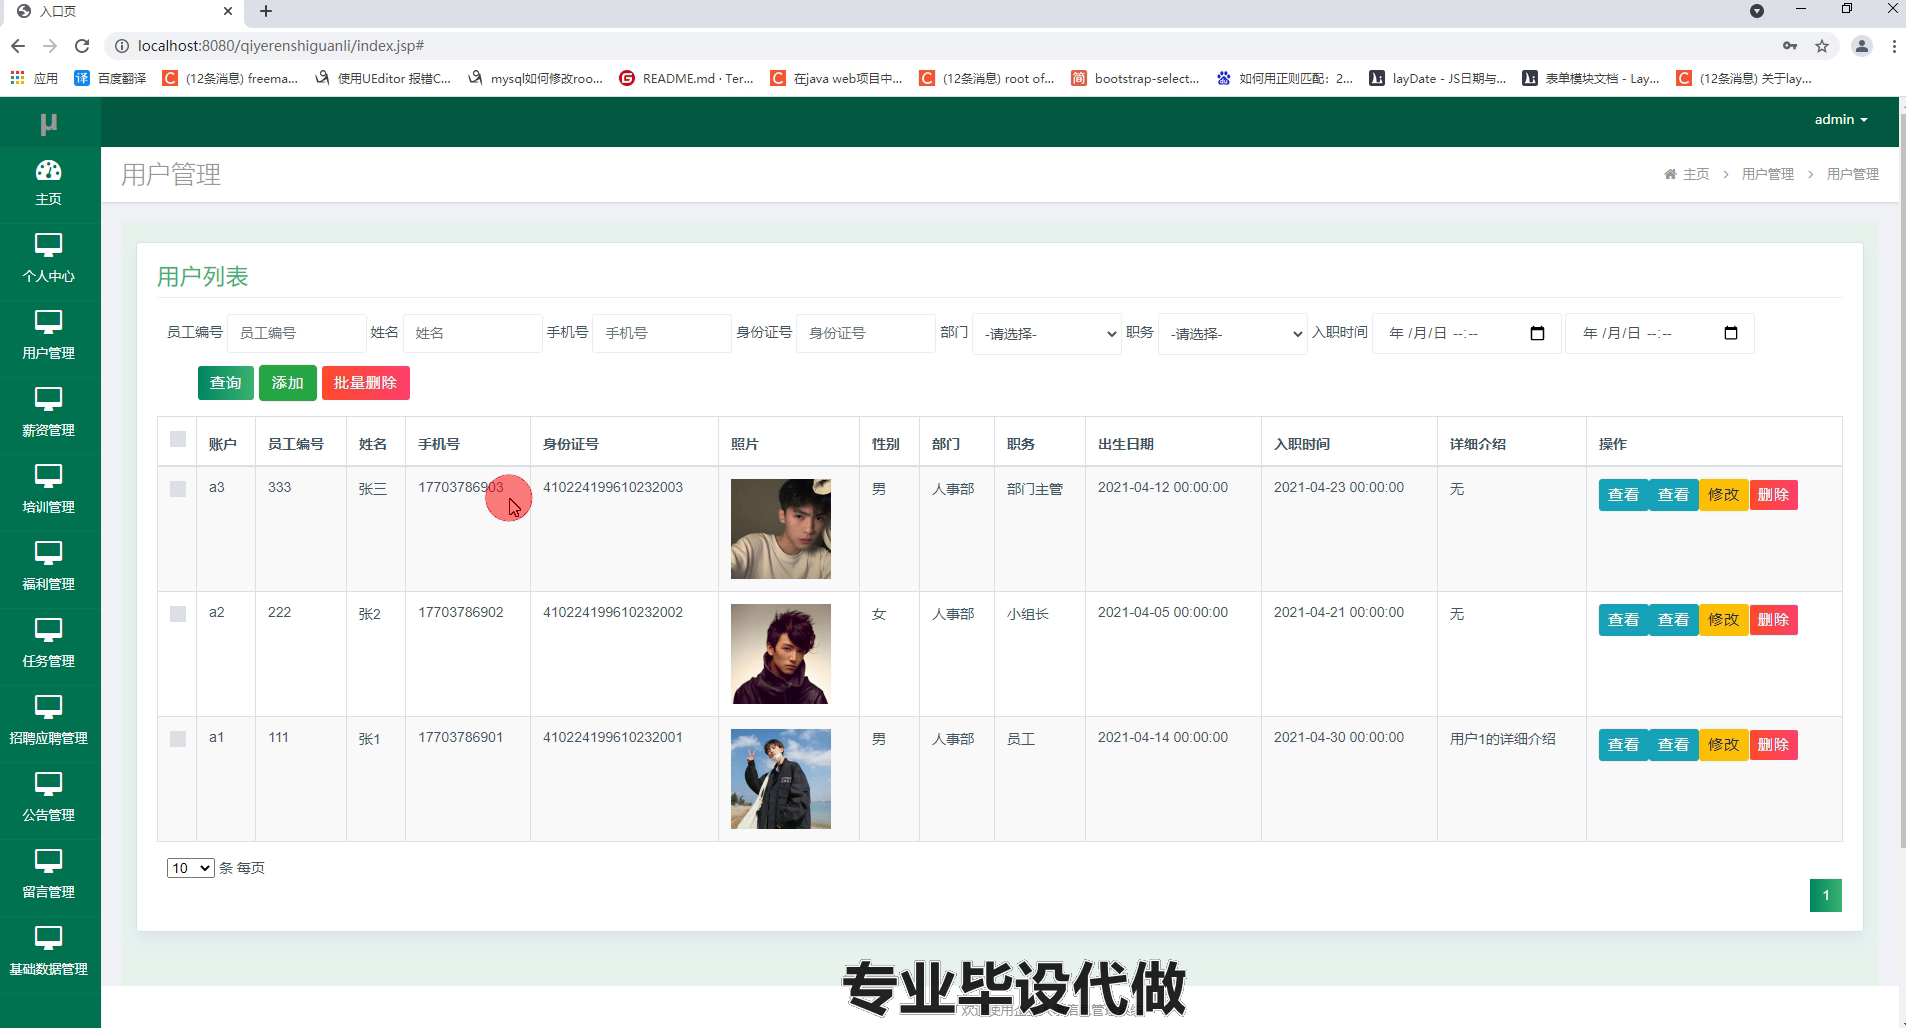
Task: Open the browser profile avatar icon
Action: click(x=1862, y=46)
